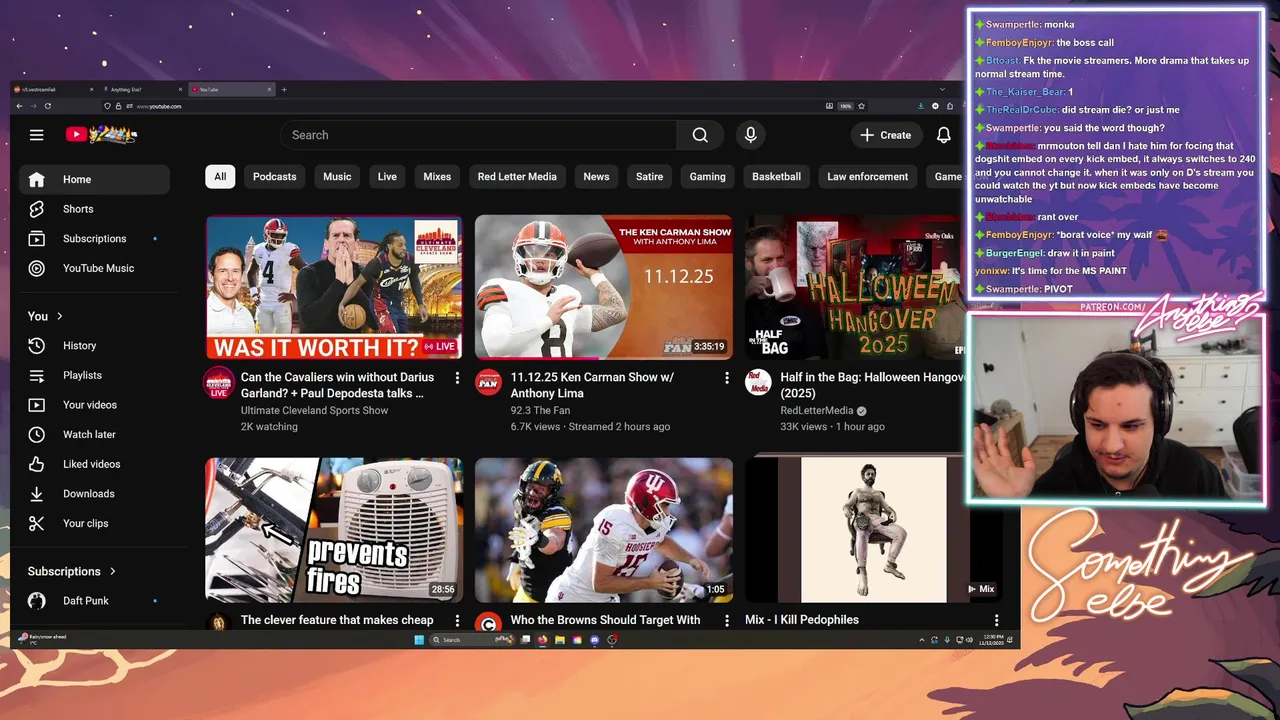Image resolution: width=1280 pixels, height=720 pixels.
Task: Reload the page in browser toolbar
Action: coord(47,106)
